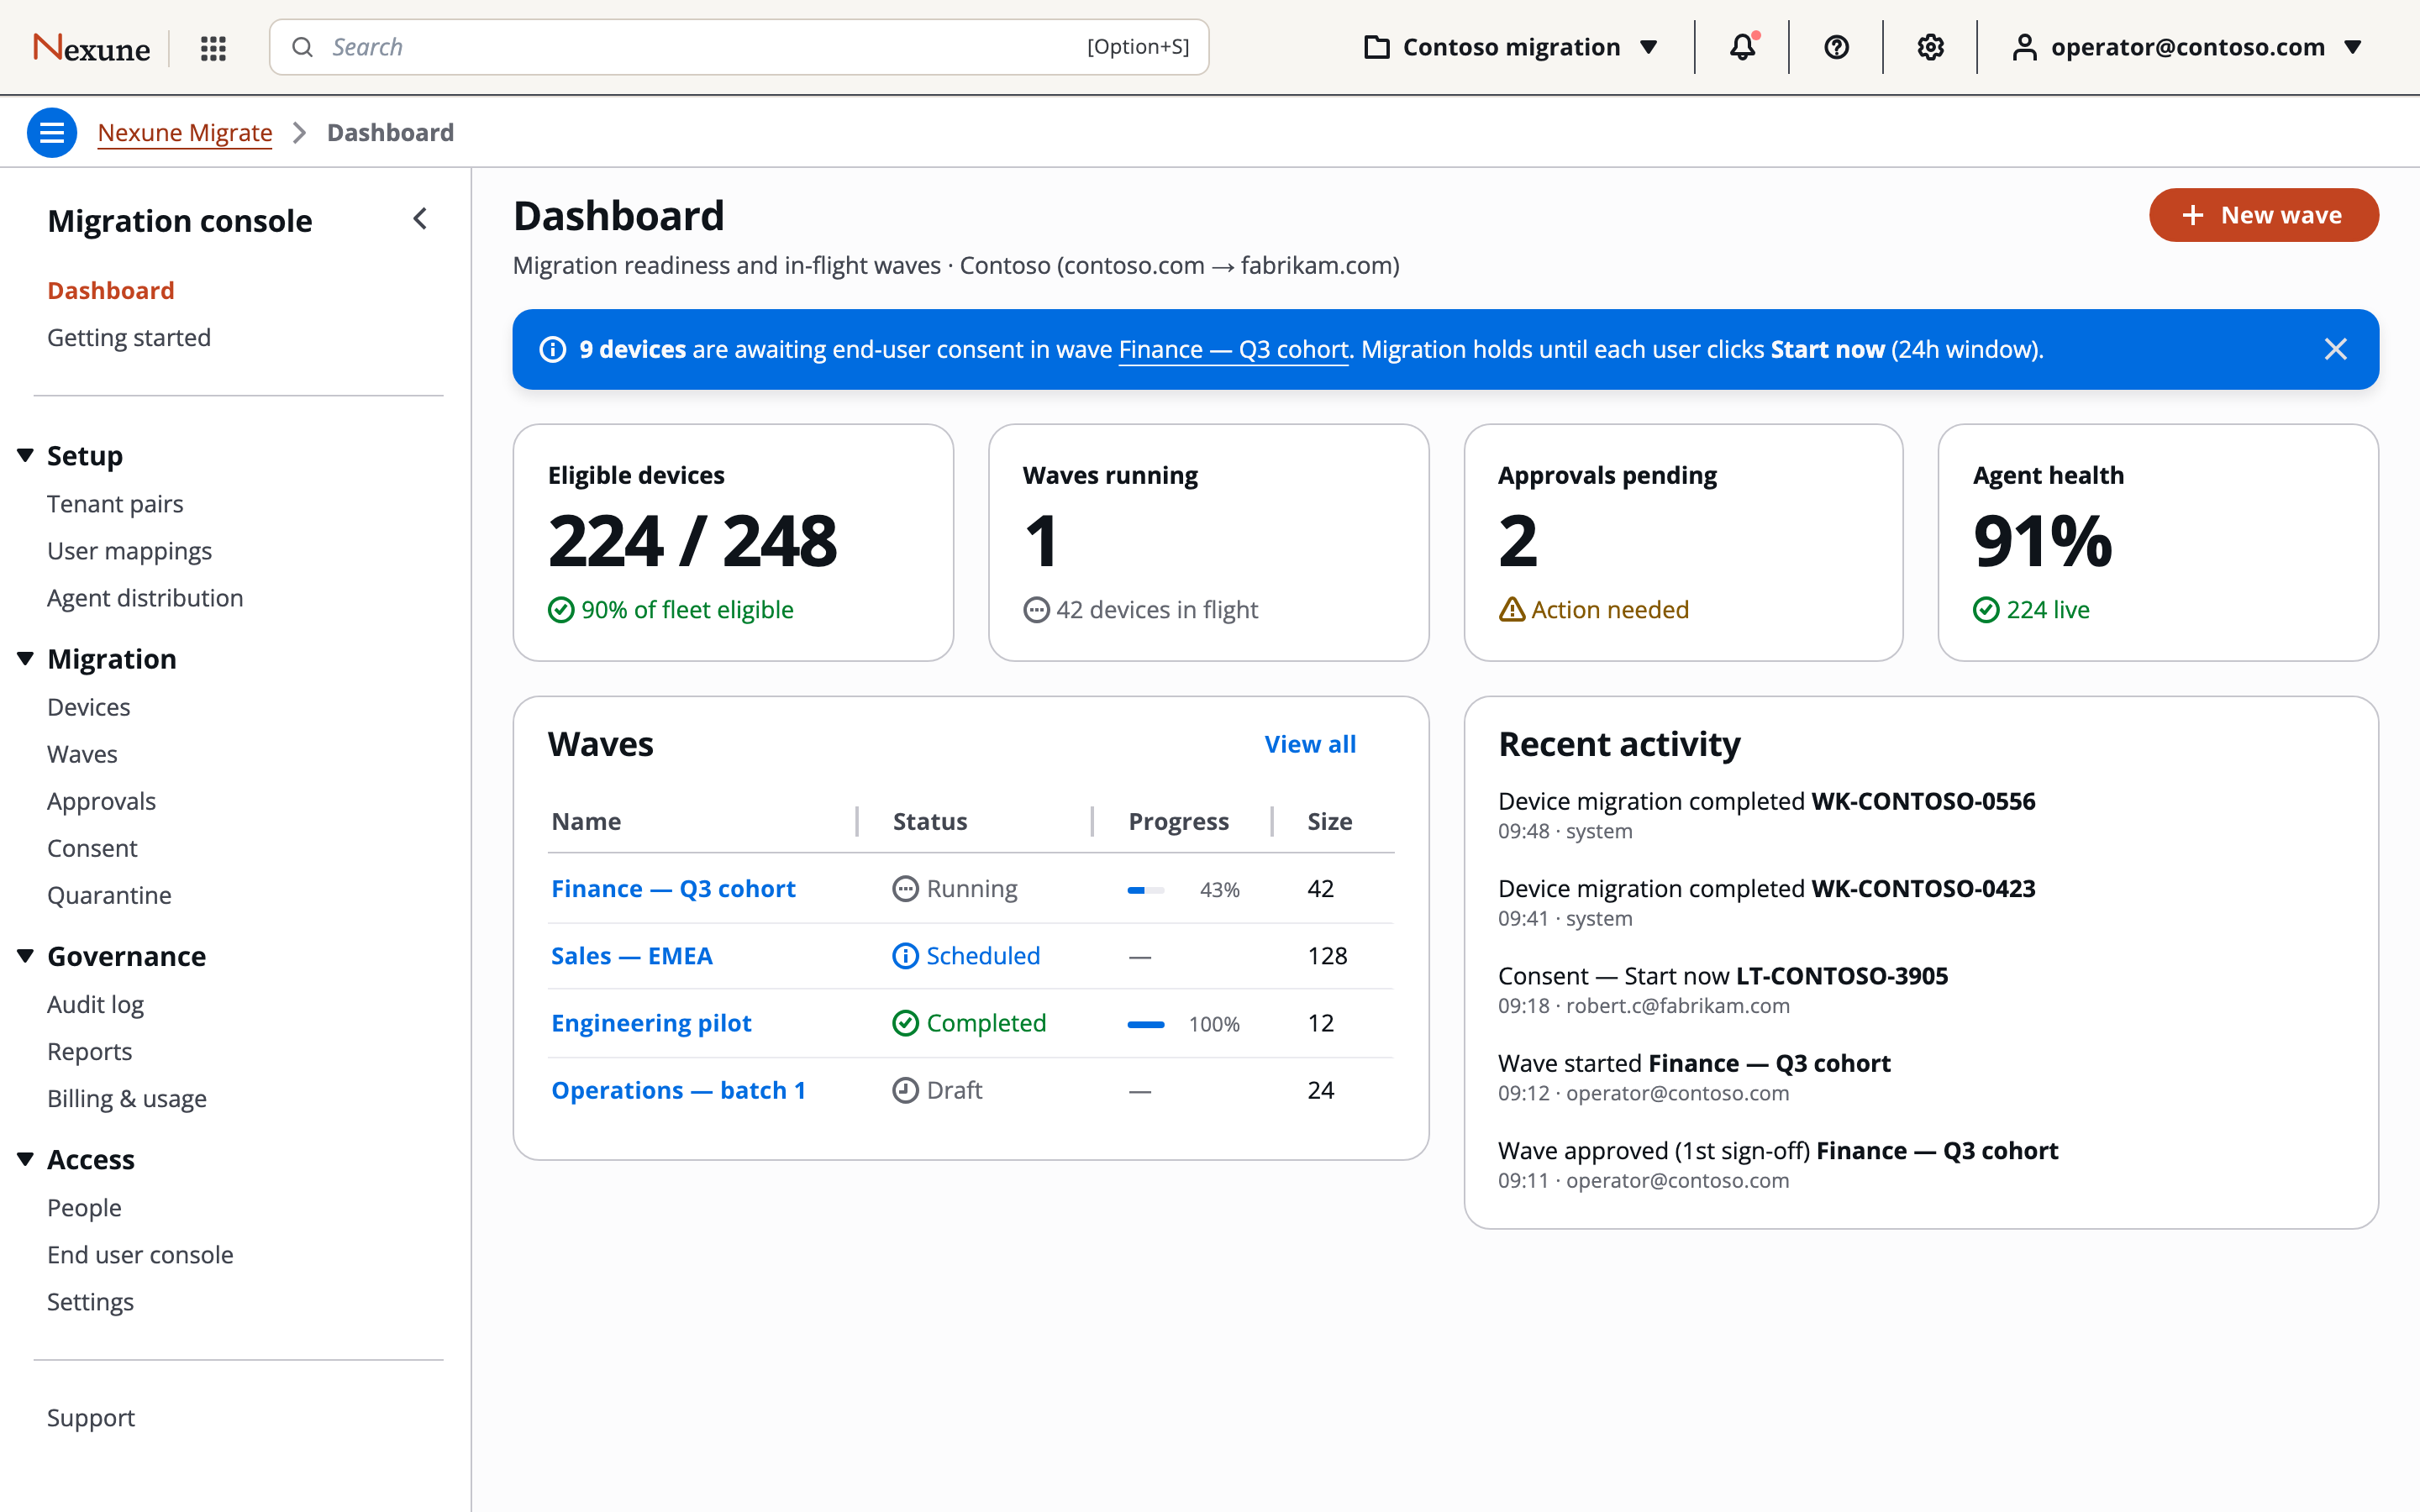Open People page
Viewport: 2420px width, 1512px height.
(84, 1207)
